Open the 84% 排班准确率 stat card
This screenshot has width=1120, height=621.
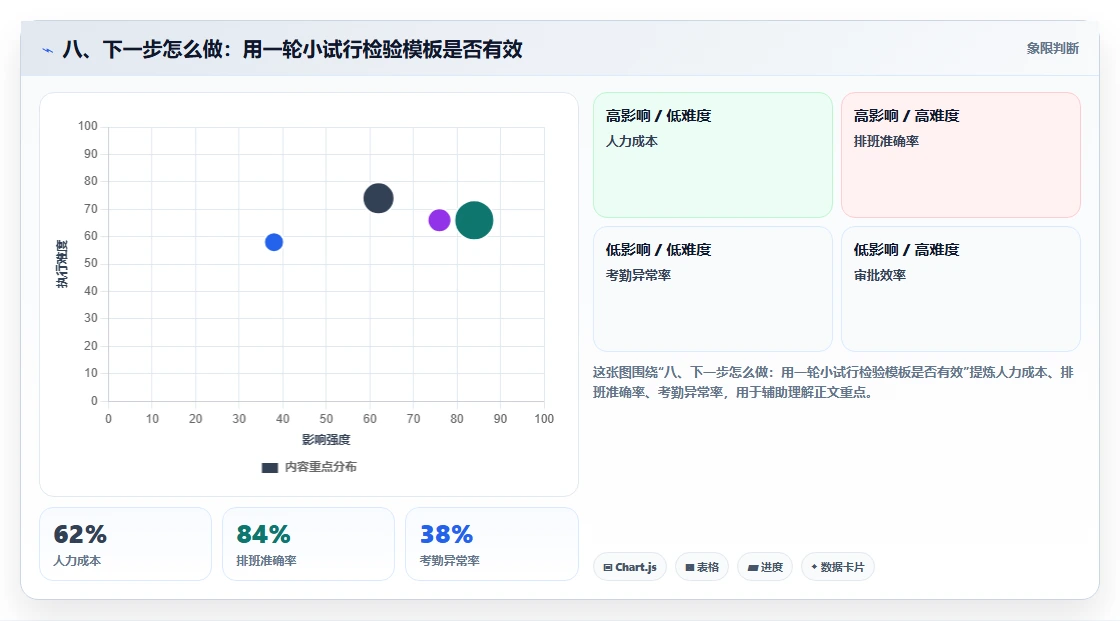[x=309, y=544]
